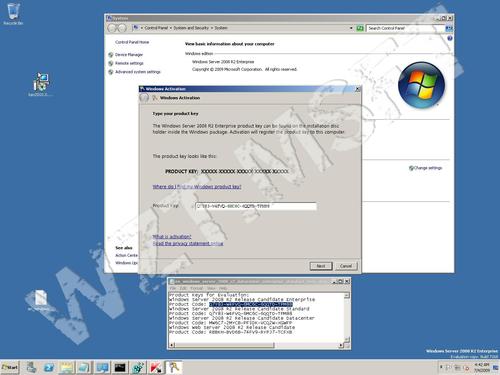Click the Notepad horizontal scrollbar
The height and width of the screenshot is (375, 500).
point(257,345)
